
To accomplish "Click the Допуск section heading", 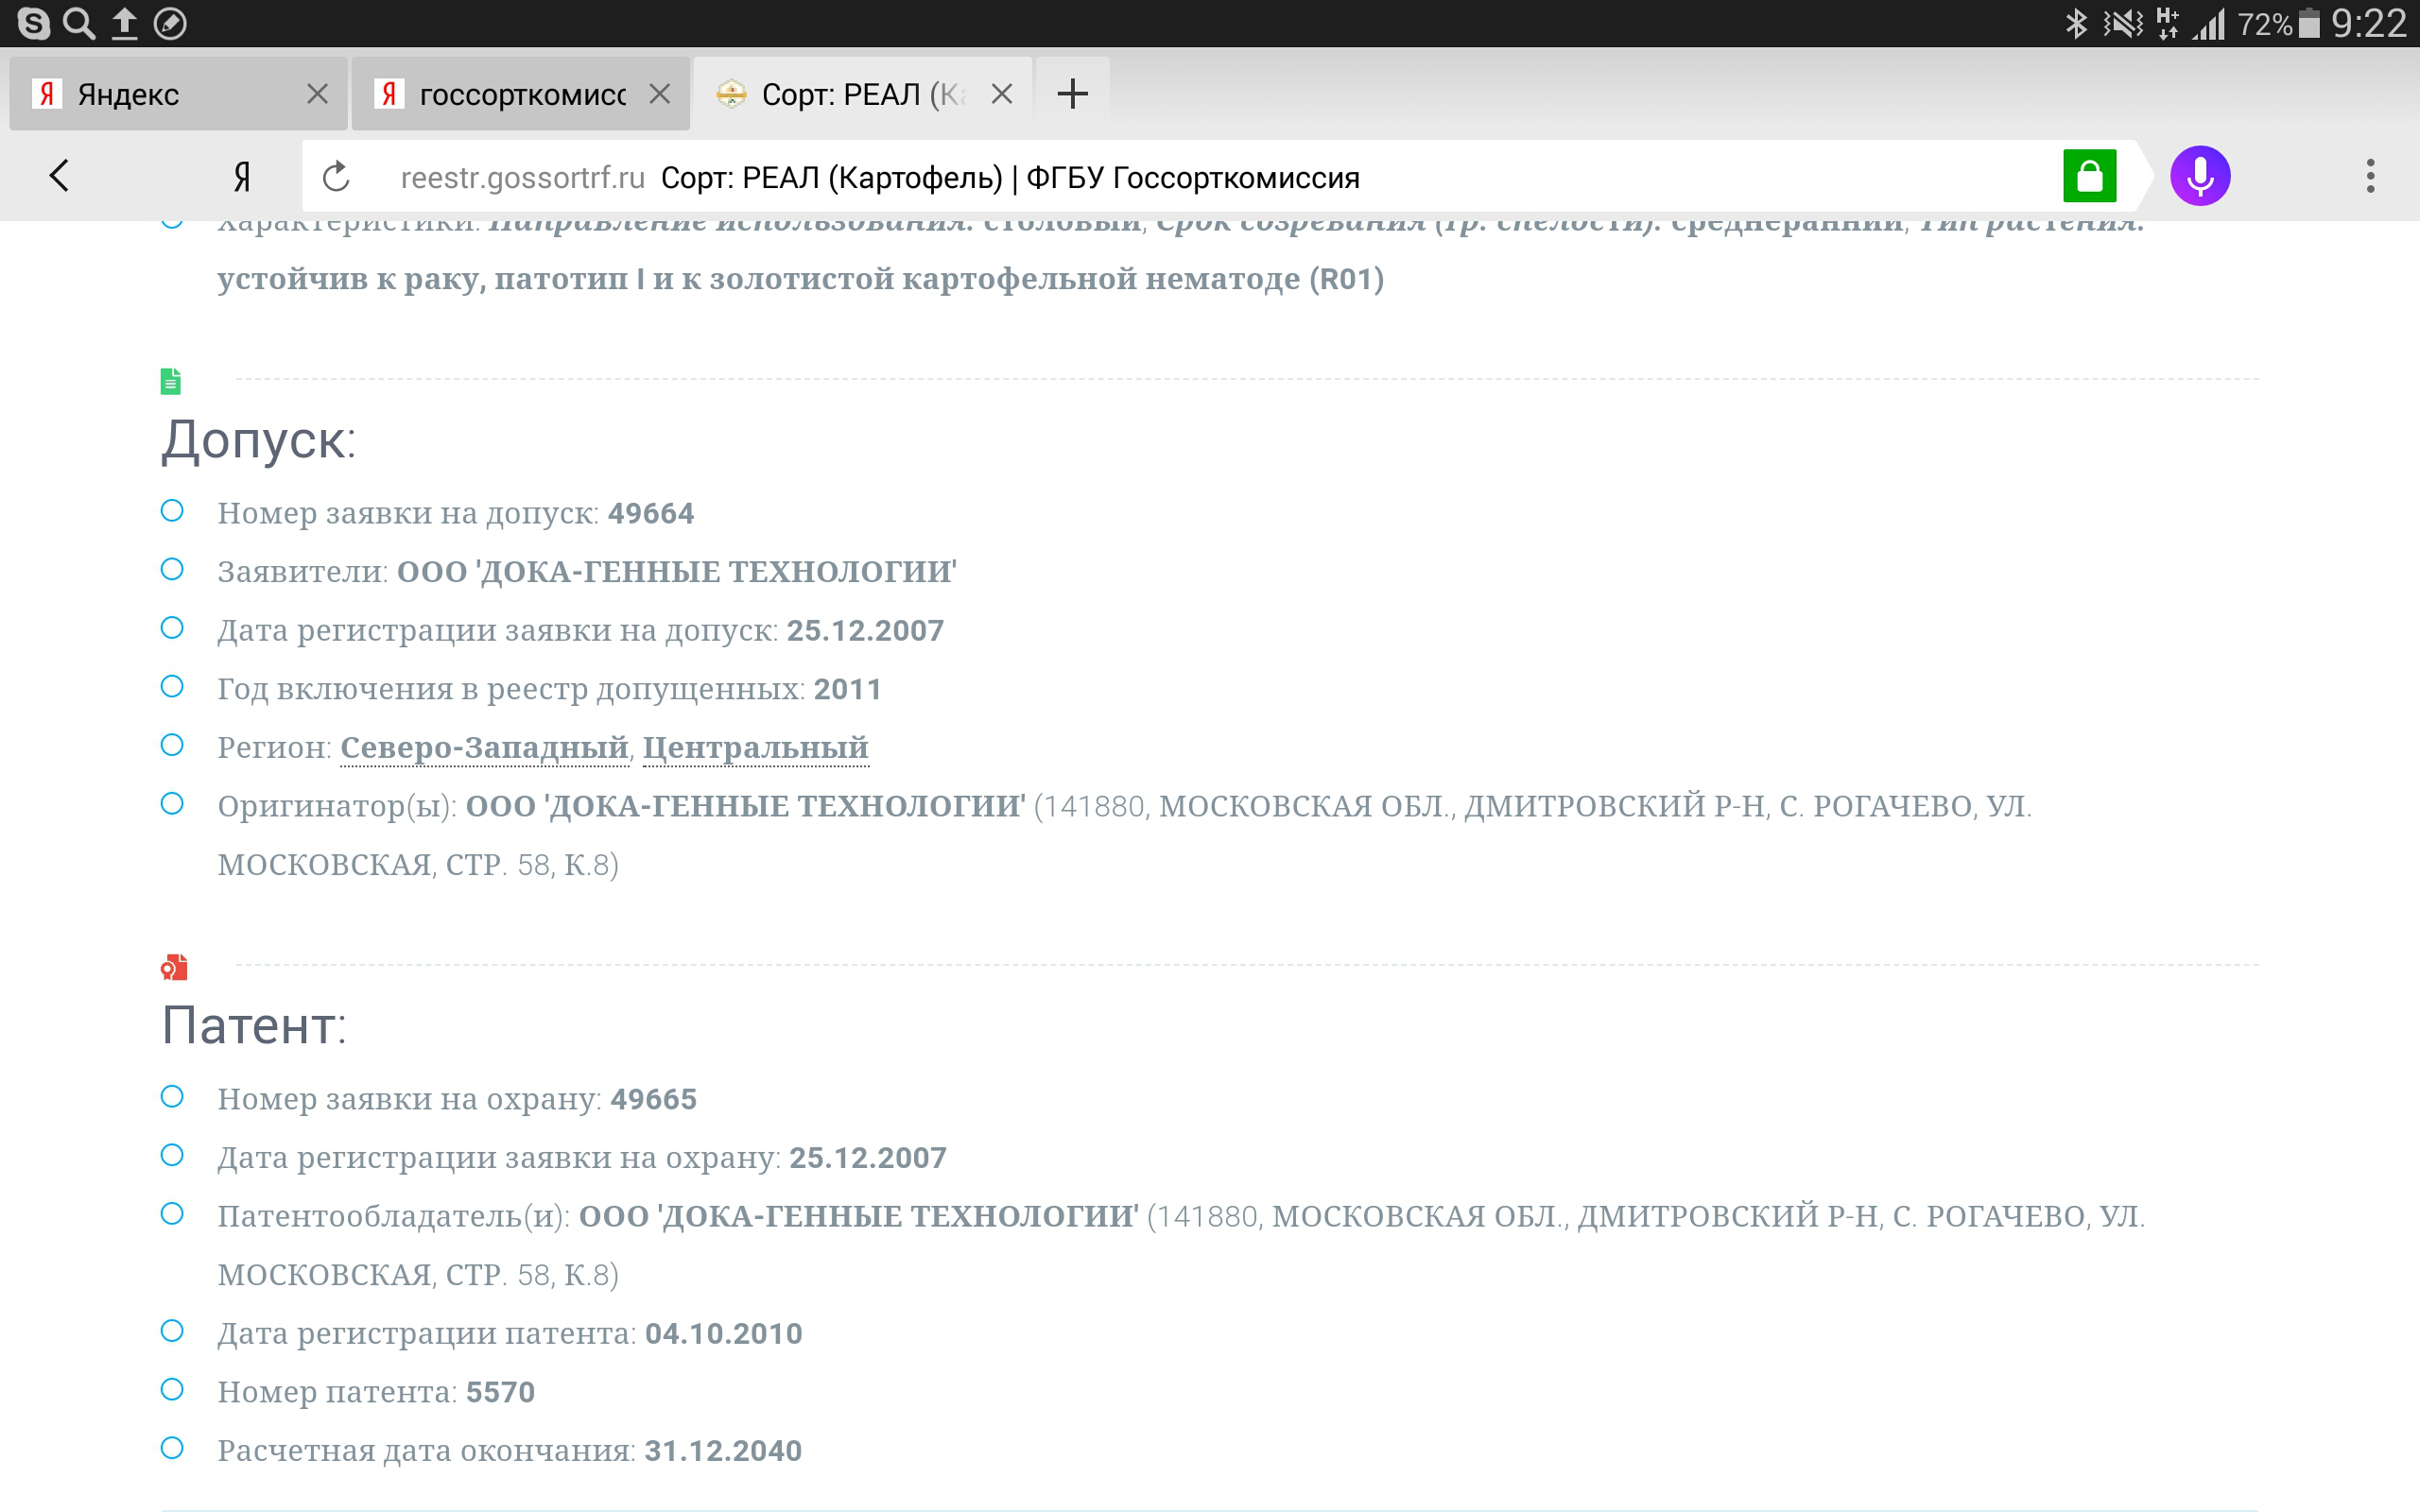I will coord(259,440).
